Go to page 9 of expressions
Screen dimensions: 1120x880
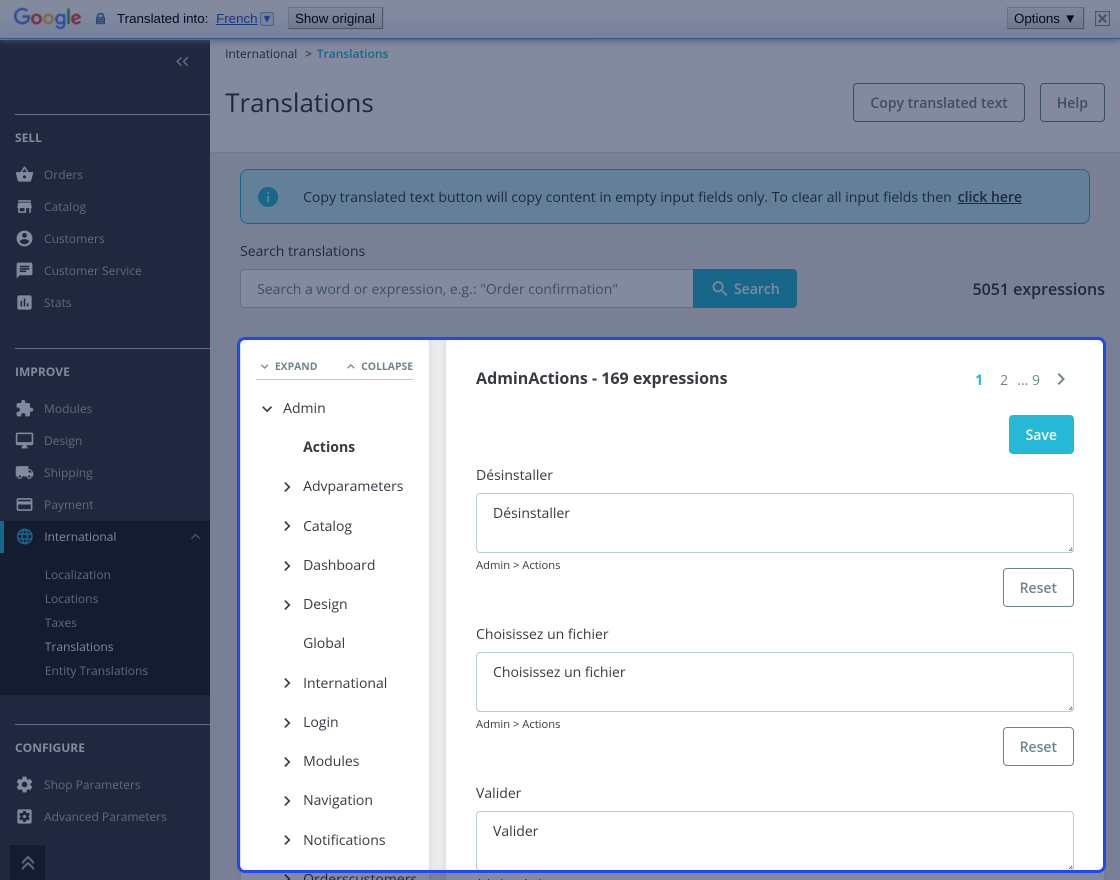1036,380
